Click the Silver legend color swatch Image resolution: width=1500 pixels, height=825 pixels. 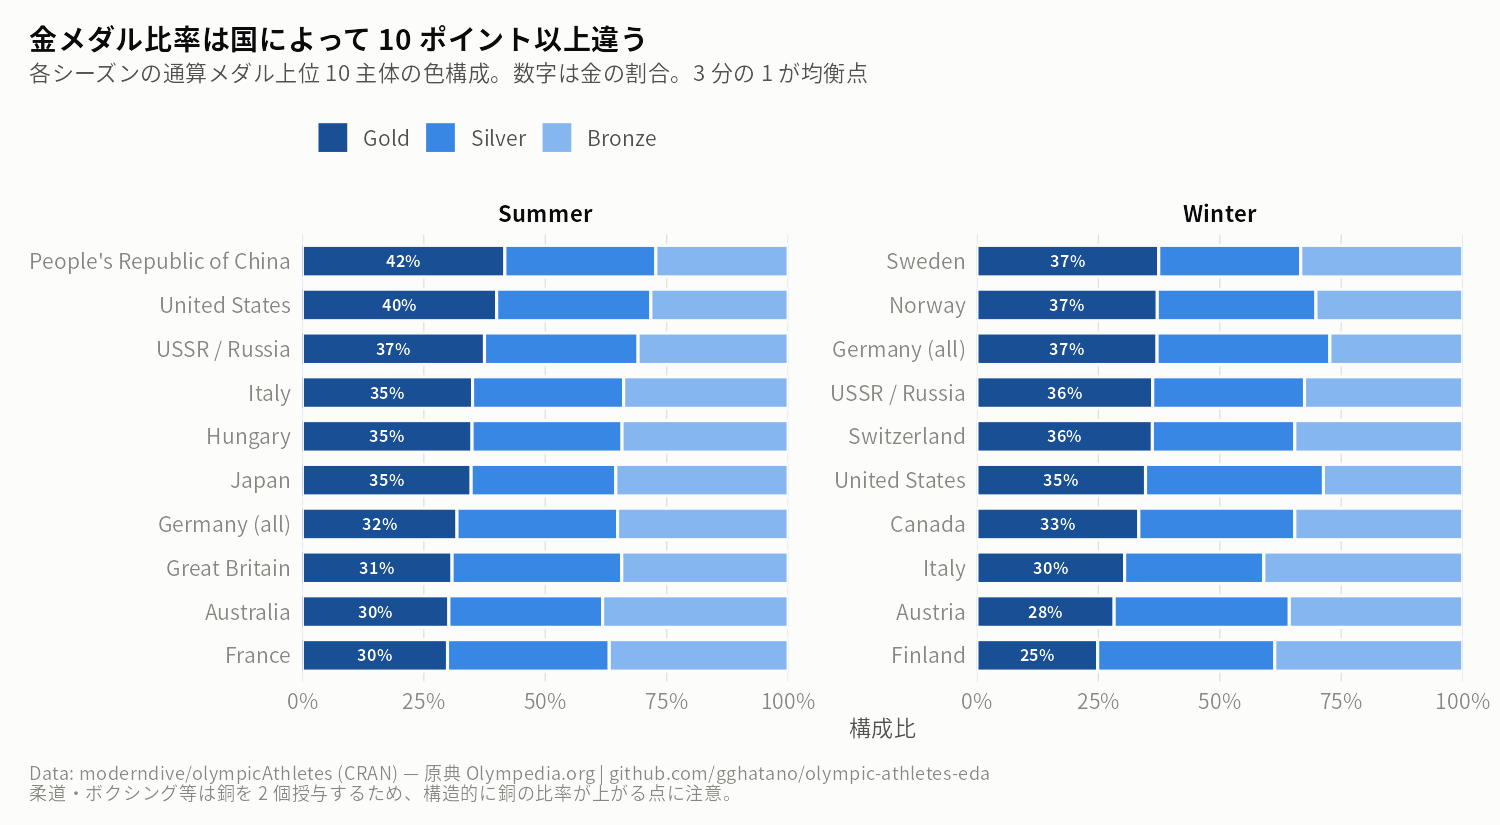[441, 138]
